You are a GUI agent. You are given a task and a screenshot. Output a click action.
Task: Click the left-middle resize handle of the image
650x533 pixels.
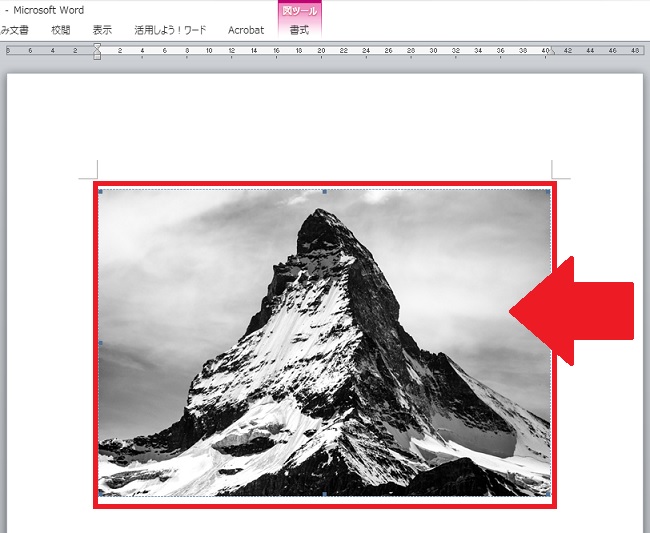click(100, 343)
